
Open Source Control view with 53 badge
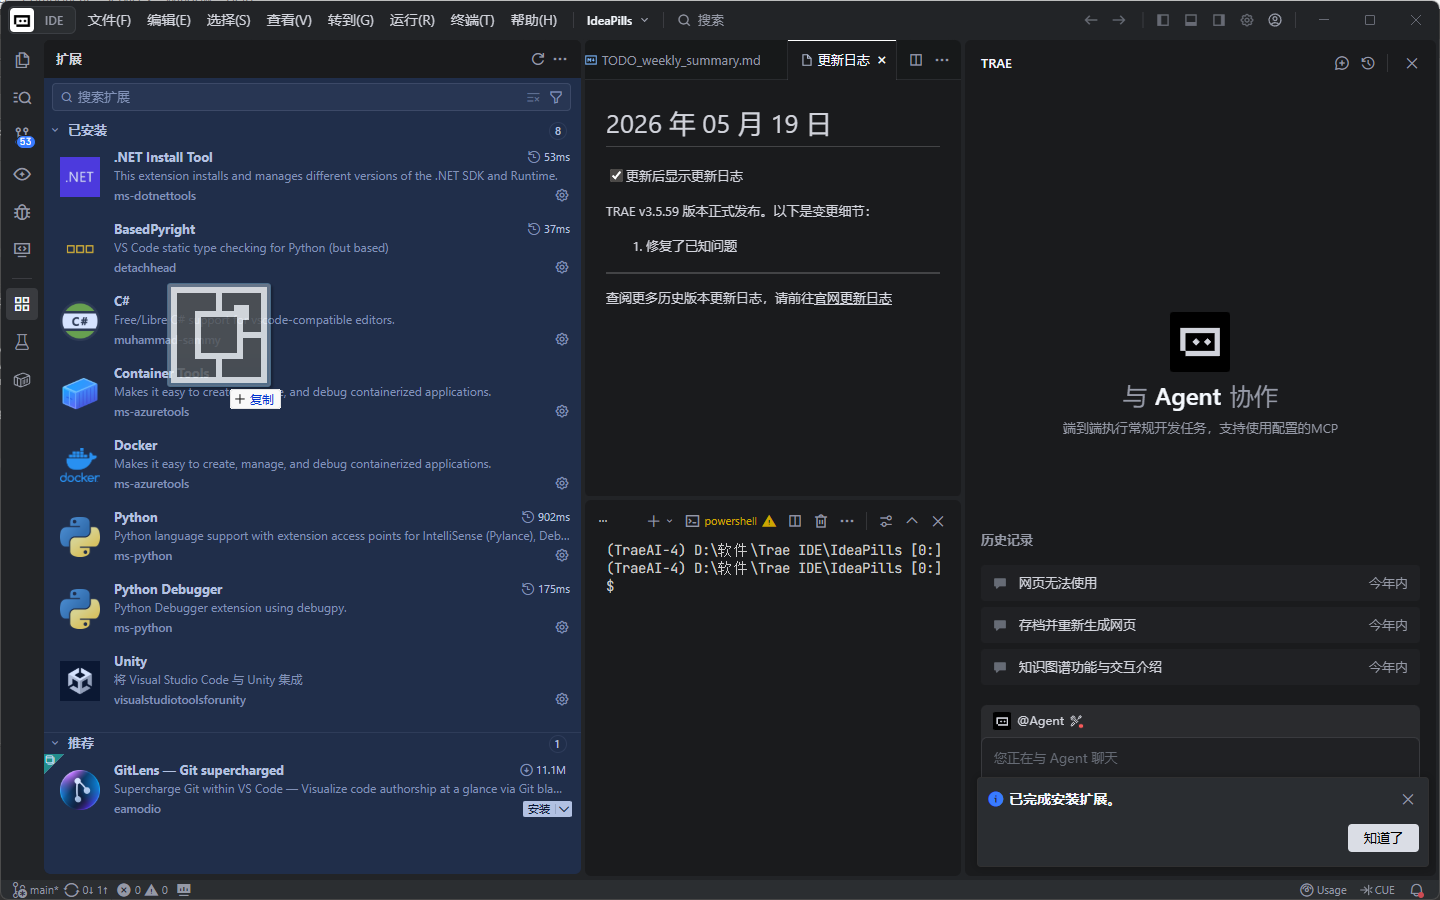pos(22,136)
